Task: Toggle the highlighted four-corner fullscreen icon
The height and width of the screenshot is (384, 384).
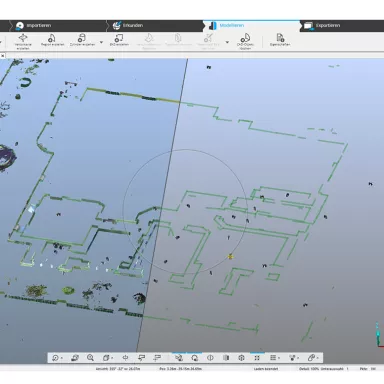Action: click(257, 358)
